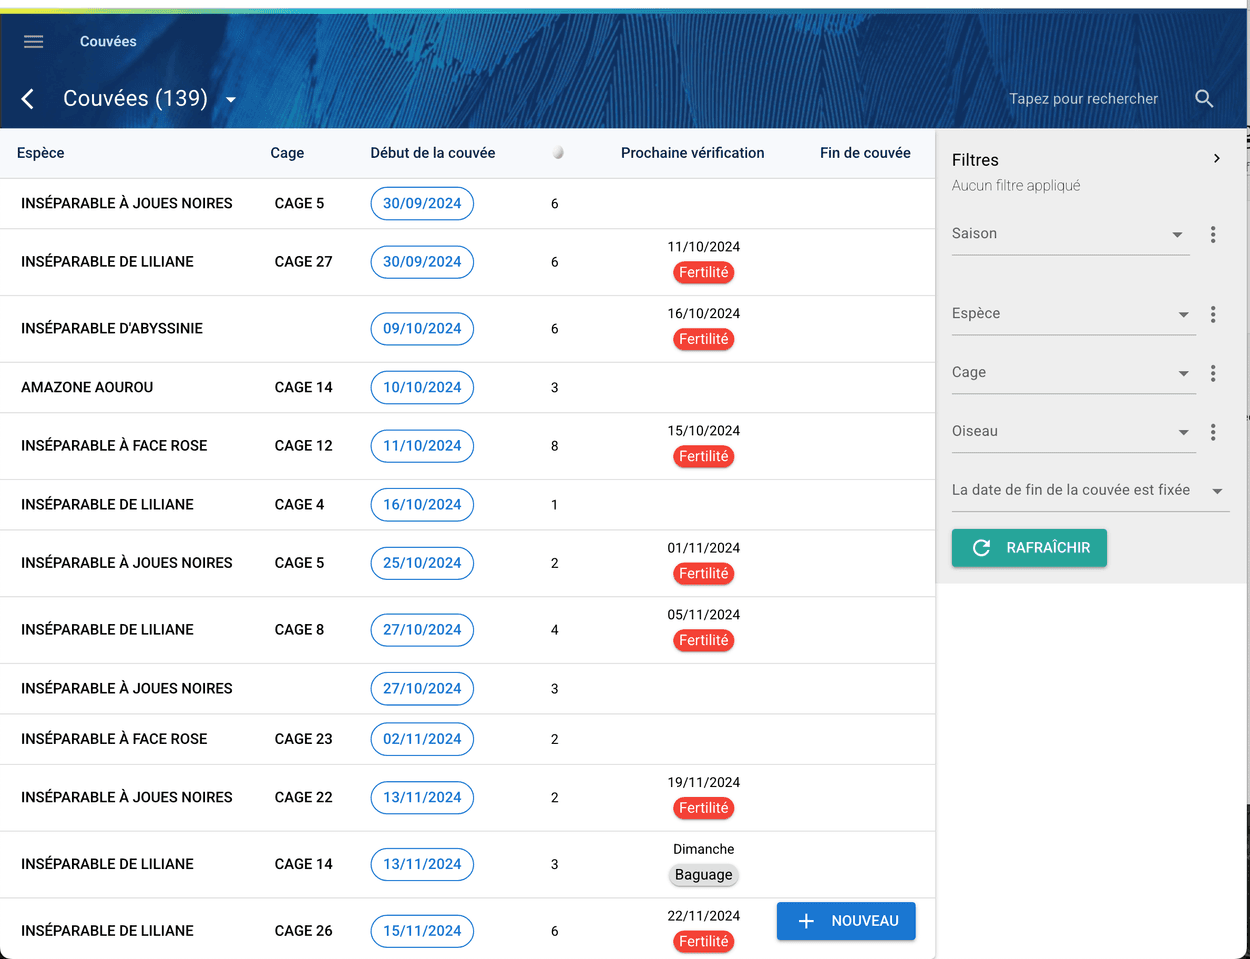The width and height of the screenshot is (1250, 959).
Task: Expand the Couvées (139) title dropdown
Action: (231, 99)
